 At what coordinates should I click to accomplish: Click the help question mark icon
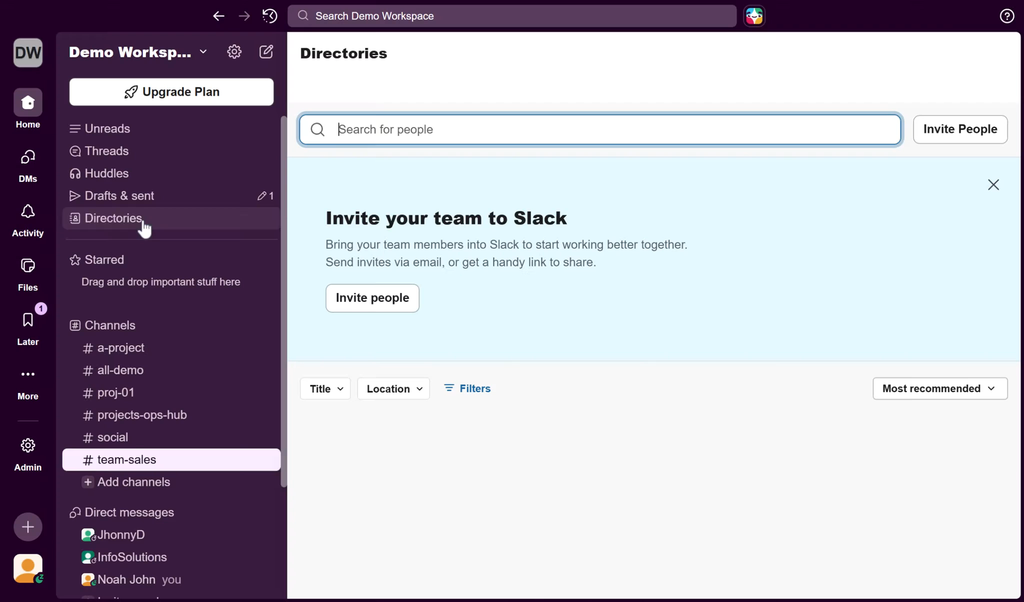1007,16
